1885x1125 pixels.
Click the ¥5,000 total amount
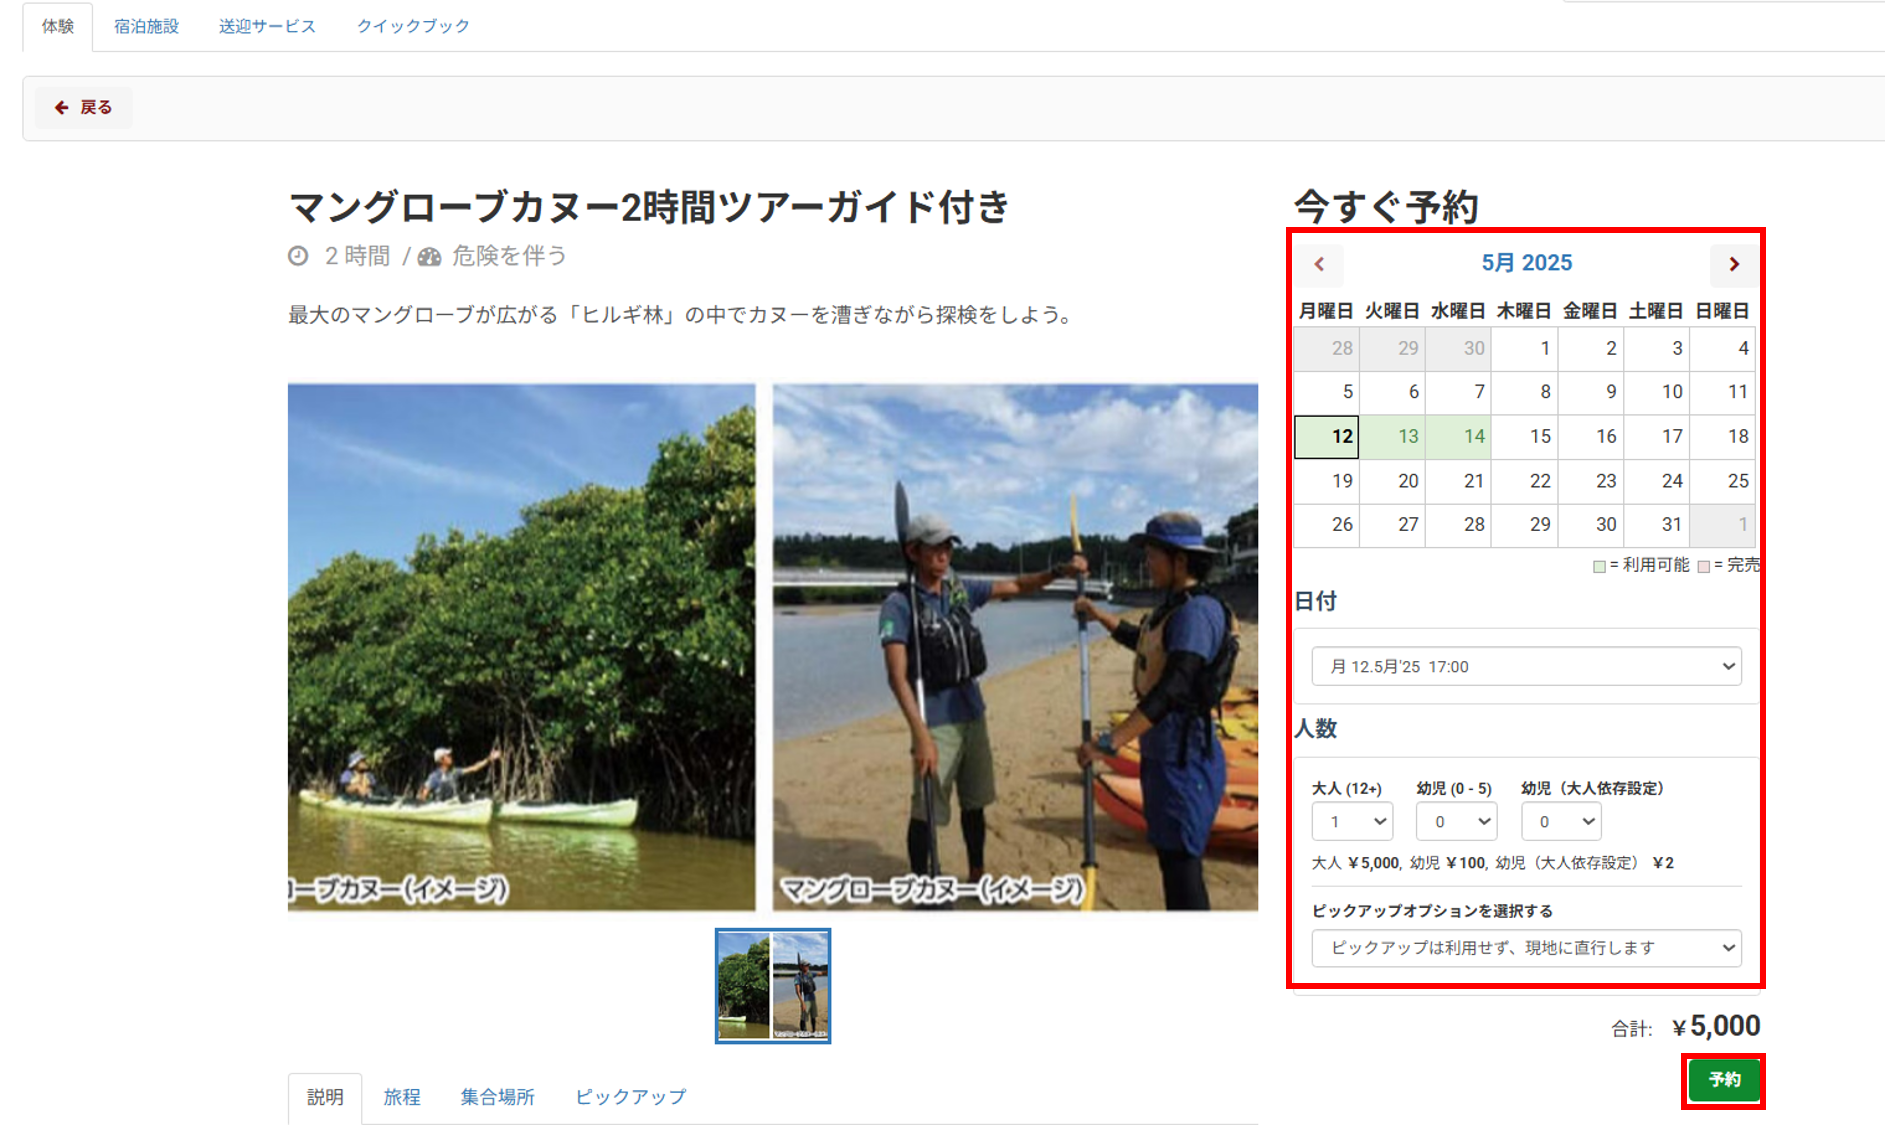pos(1717,1026)
